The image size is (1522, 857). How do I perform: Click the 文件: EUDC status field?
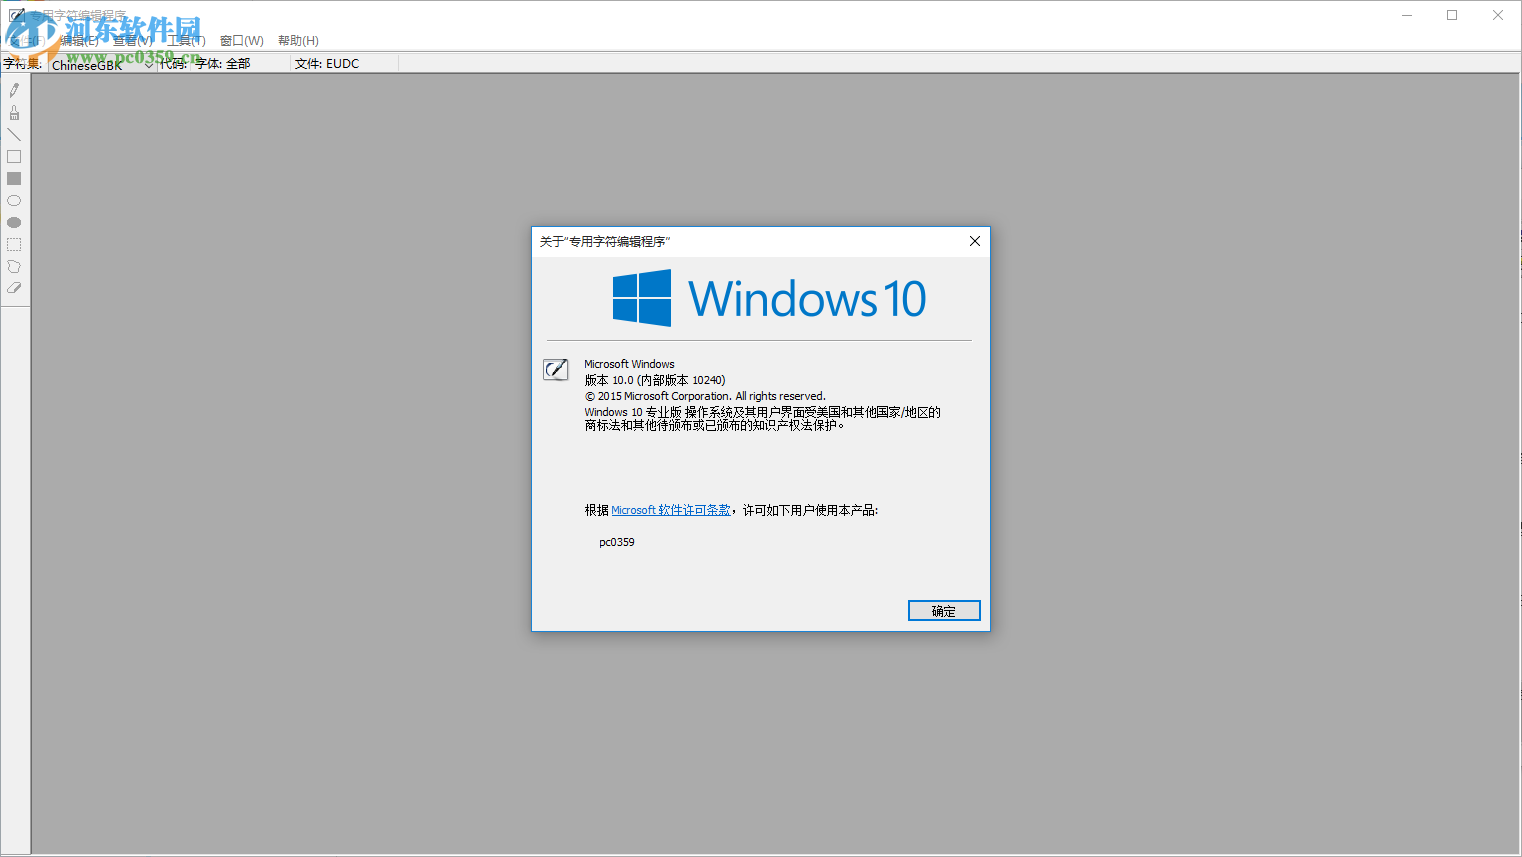tap(327, 64)
